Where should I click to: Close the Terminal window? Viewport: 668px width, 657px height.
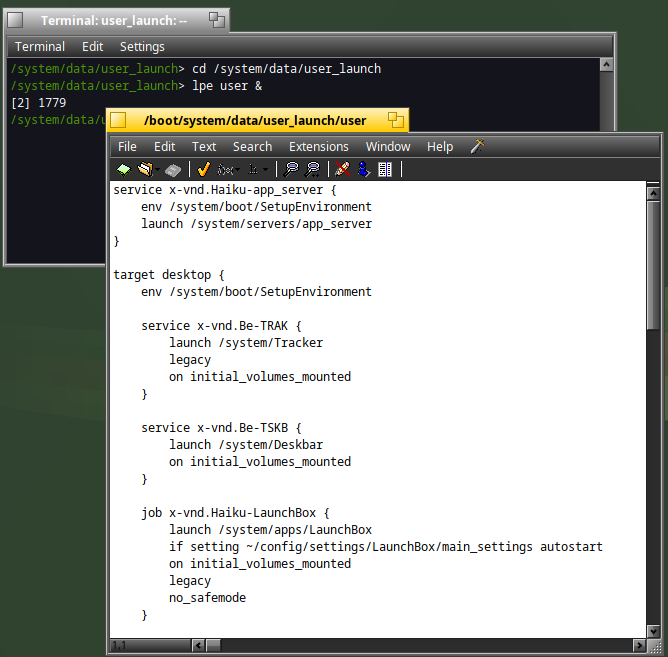[x=15, y=20]
